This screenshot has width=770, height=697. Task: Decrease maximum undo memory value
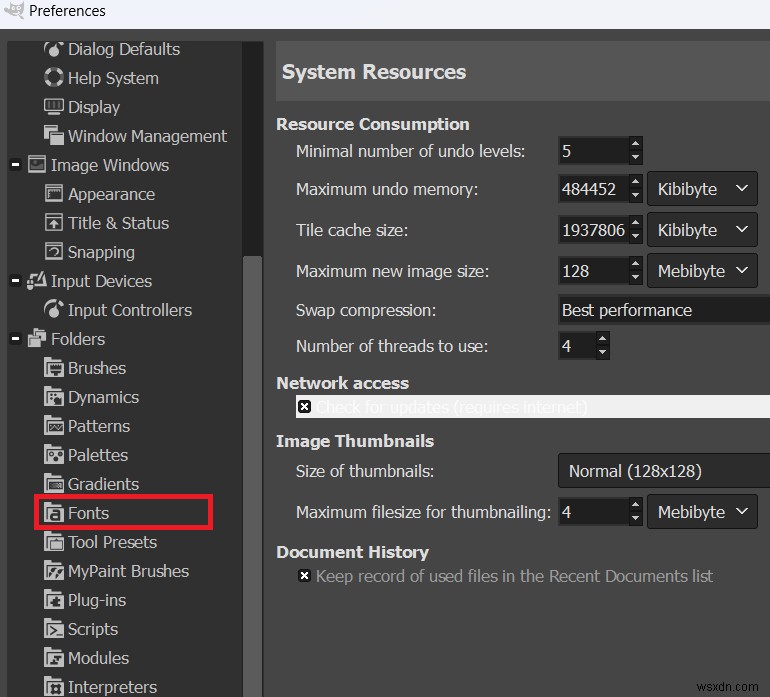point(635,195)
